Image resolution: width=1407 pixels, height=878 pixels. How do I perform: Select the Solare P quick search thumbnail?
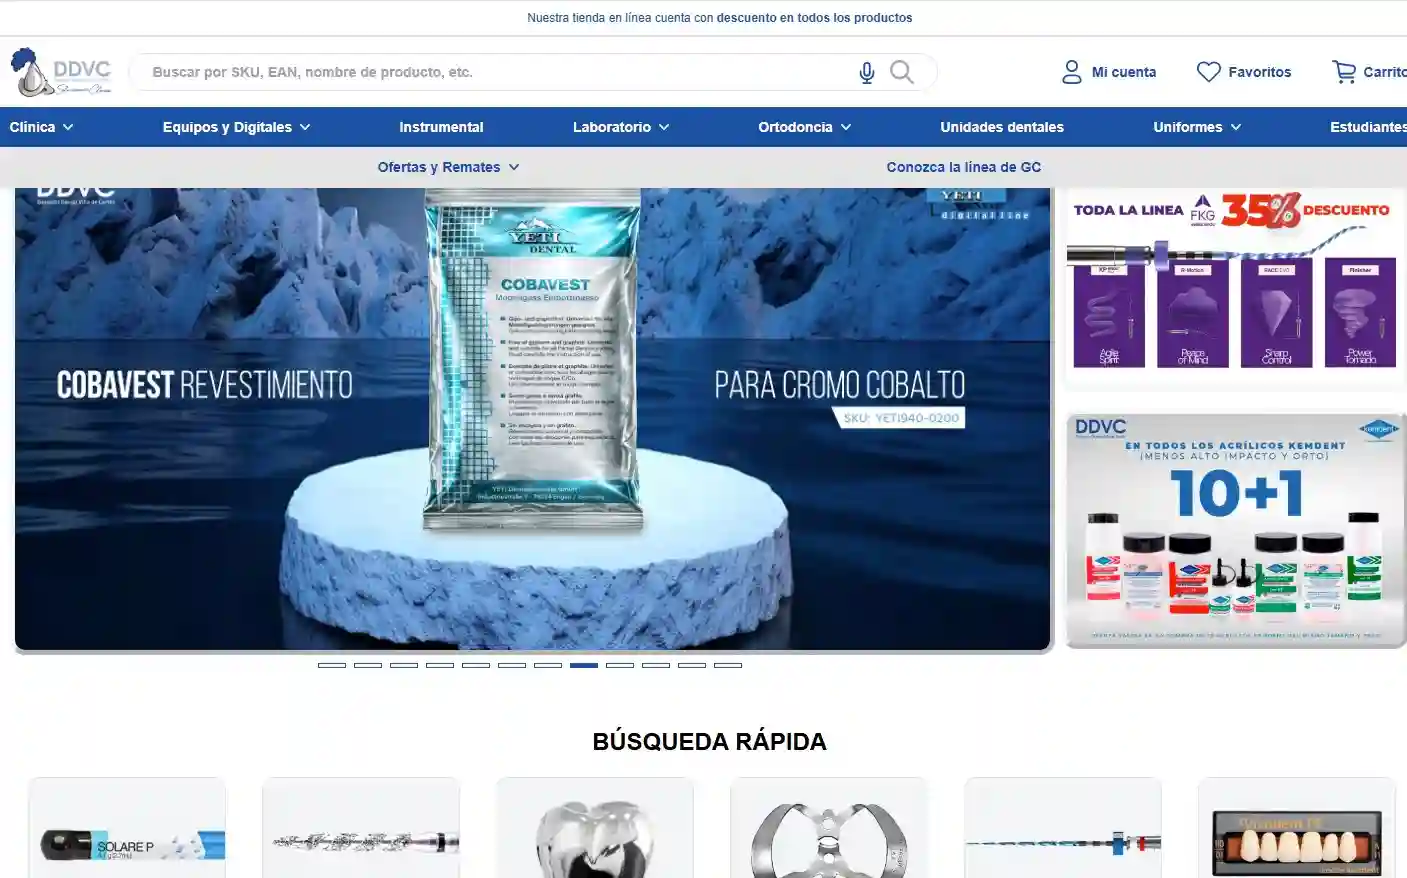(x=127, y=830)
